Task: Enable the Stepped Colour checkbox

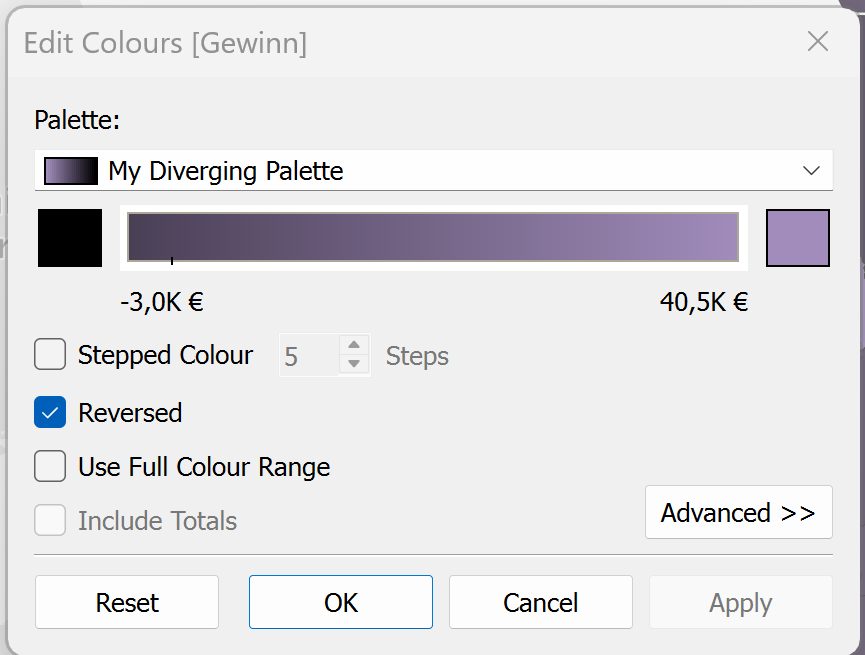Action: tap(50, 355)
